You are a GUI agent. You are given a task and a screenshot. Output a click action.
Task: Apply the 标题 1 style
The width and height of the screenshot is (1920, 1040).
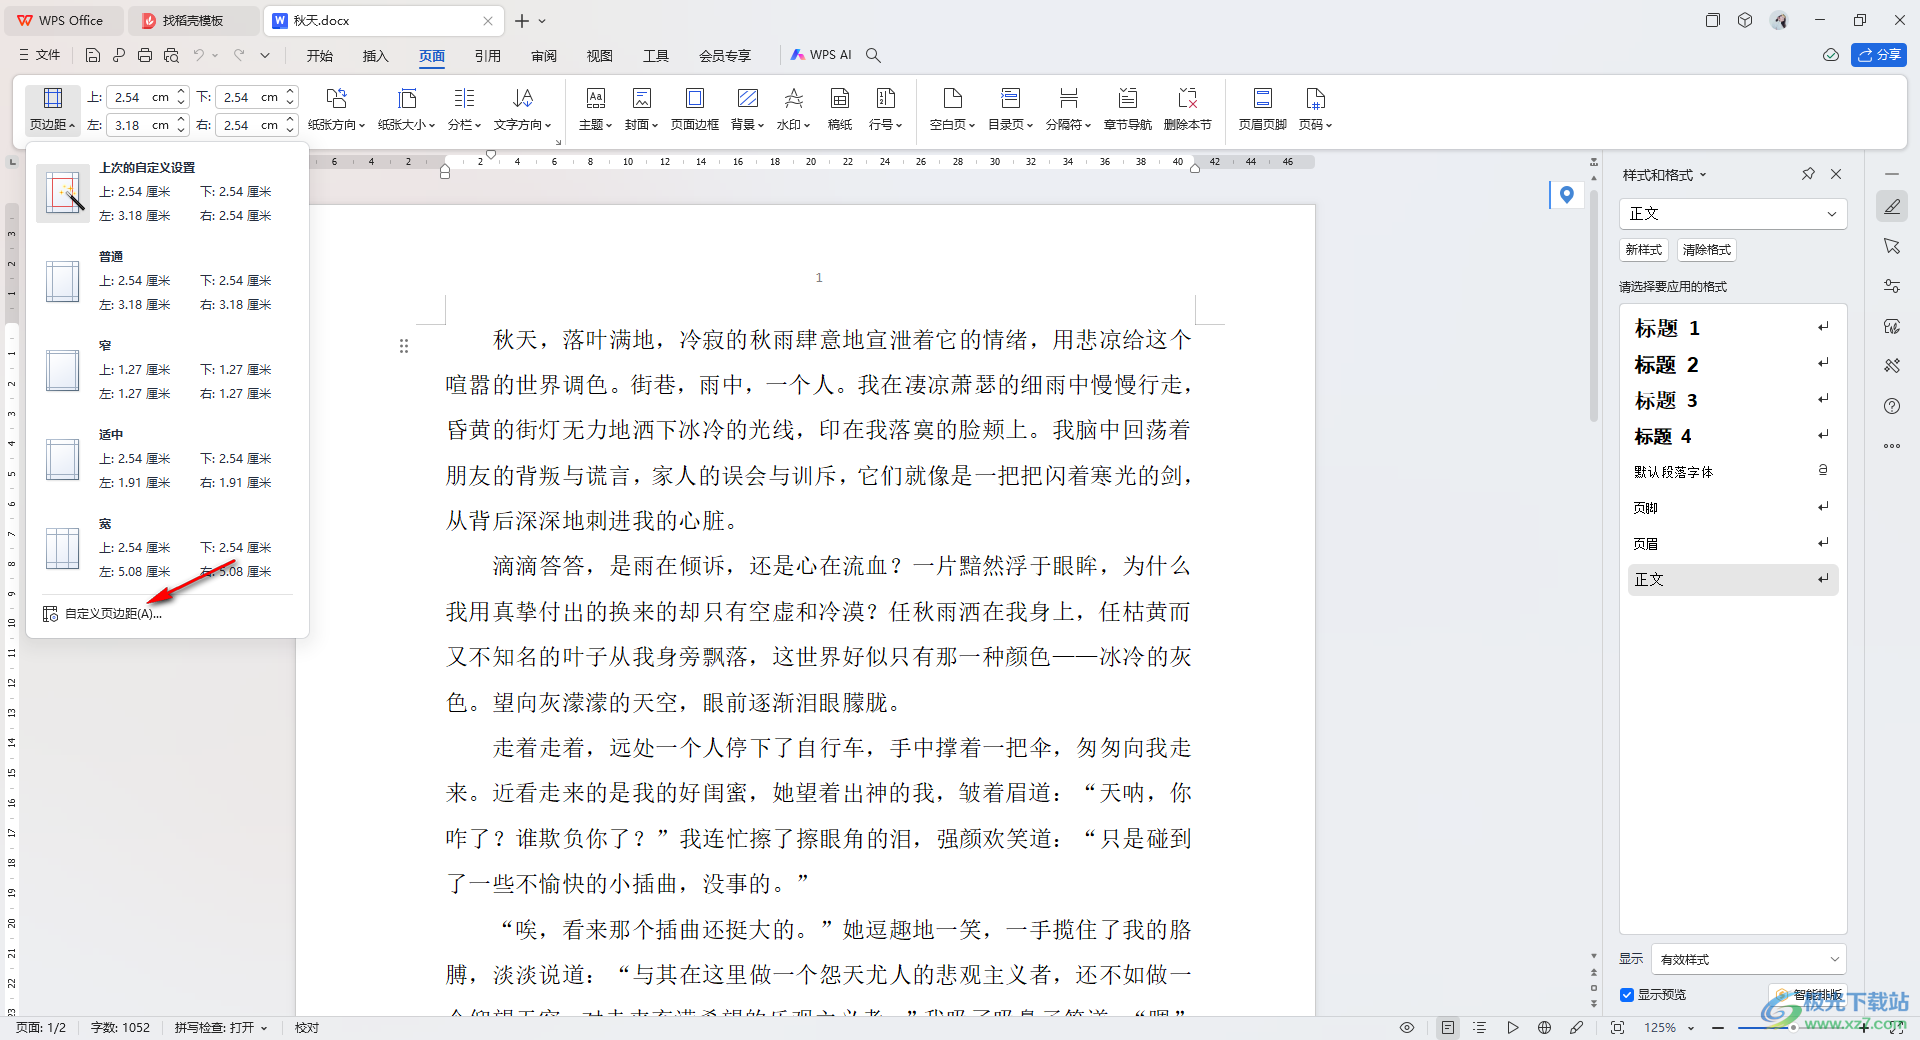pos(1733,328)
